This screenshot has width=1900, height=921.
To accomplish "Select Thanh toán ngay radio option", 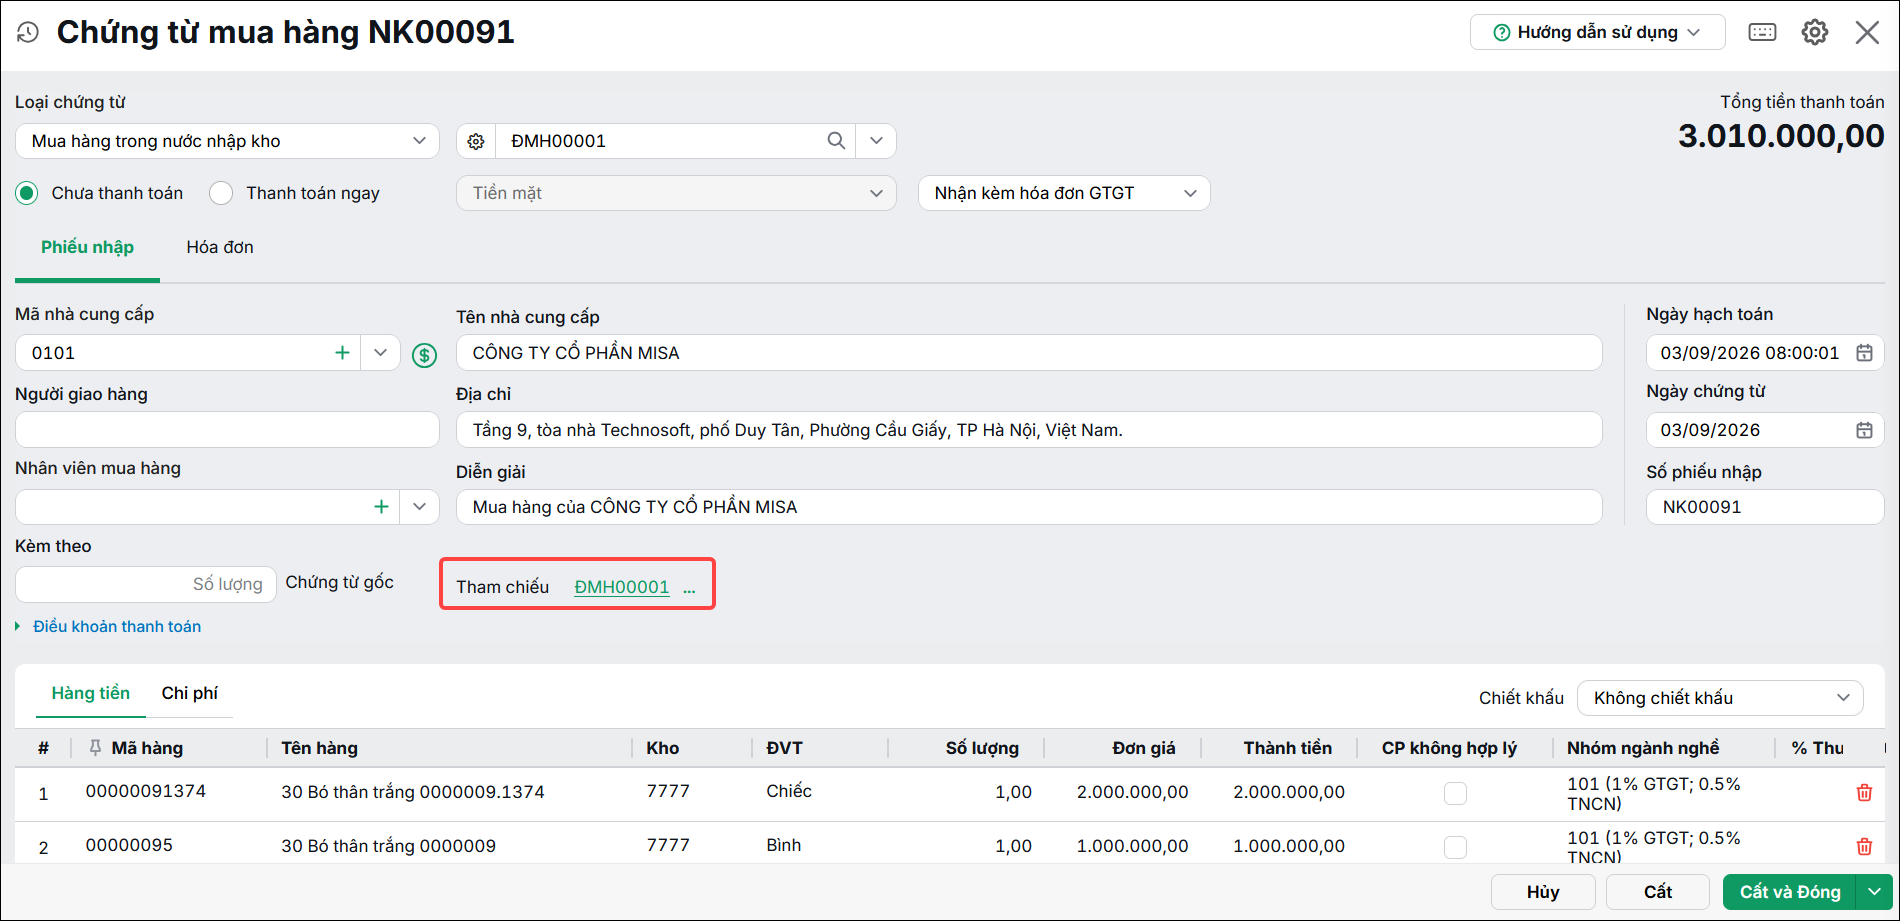I will (221, 193).
